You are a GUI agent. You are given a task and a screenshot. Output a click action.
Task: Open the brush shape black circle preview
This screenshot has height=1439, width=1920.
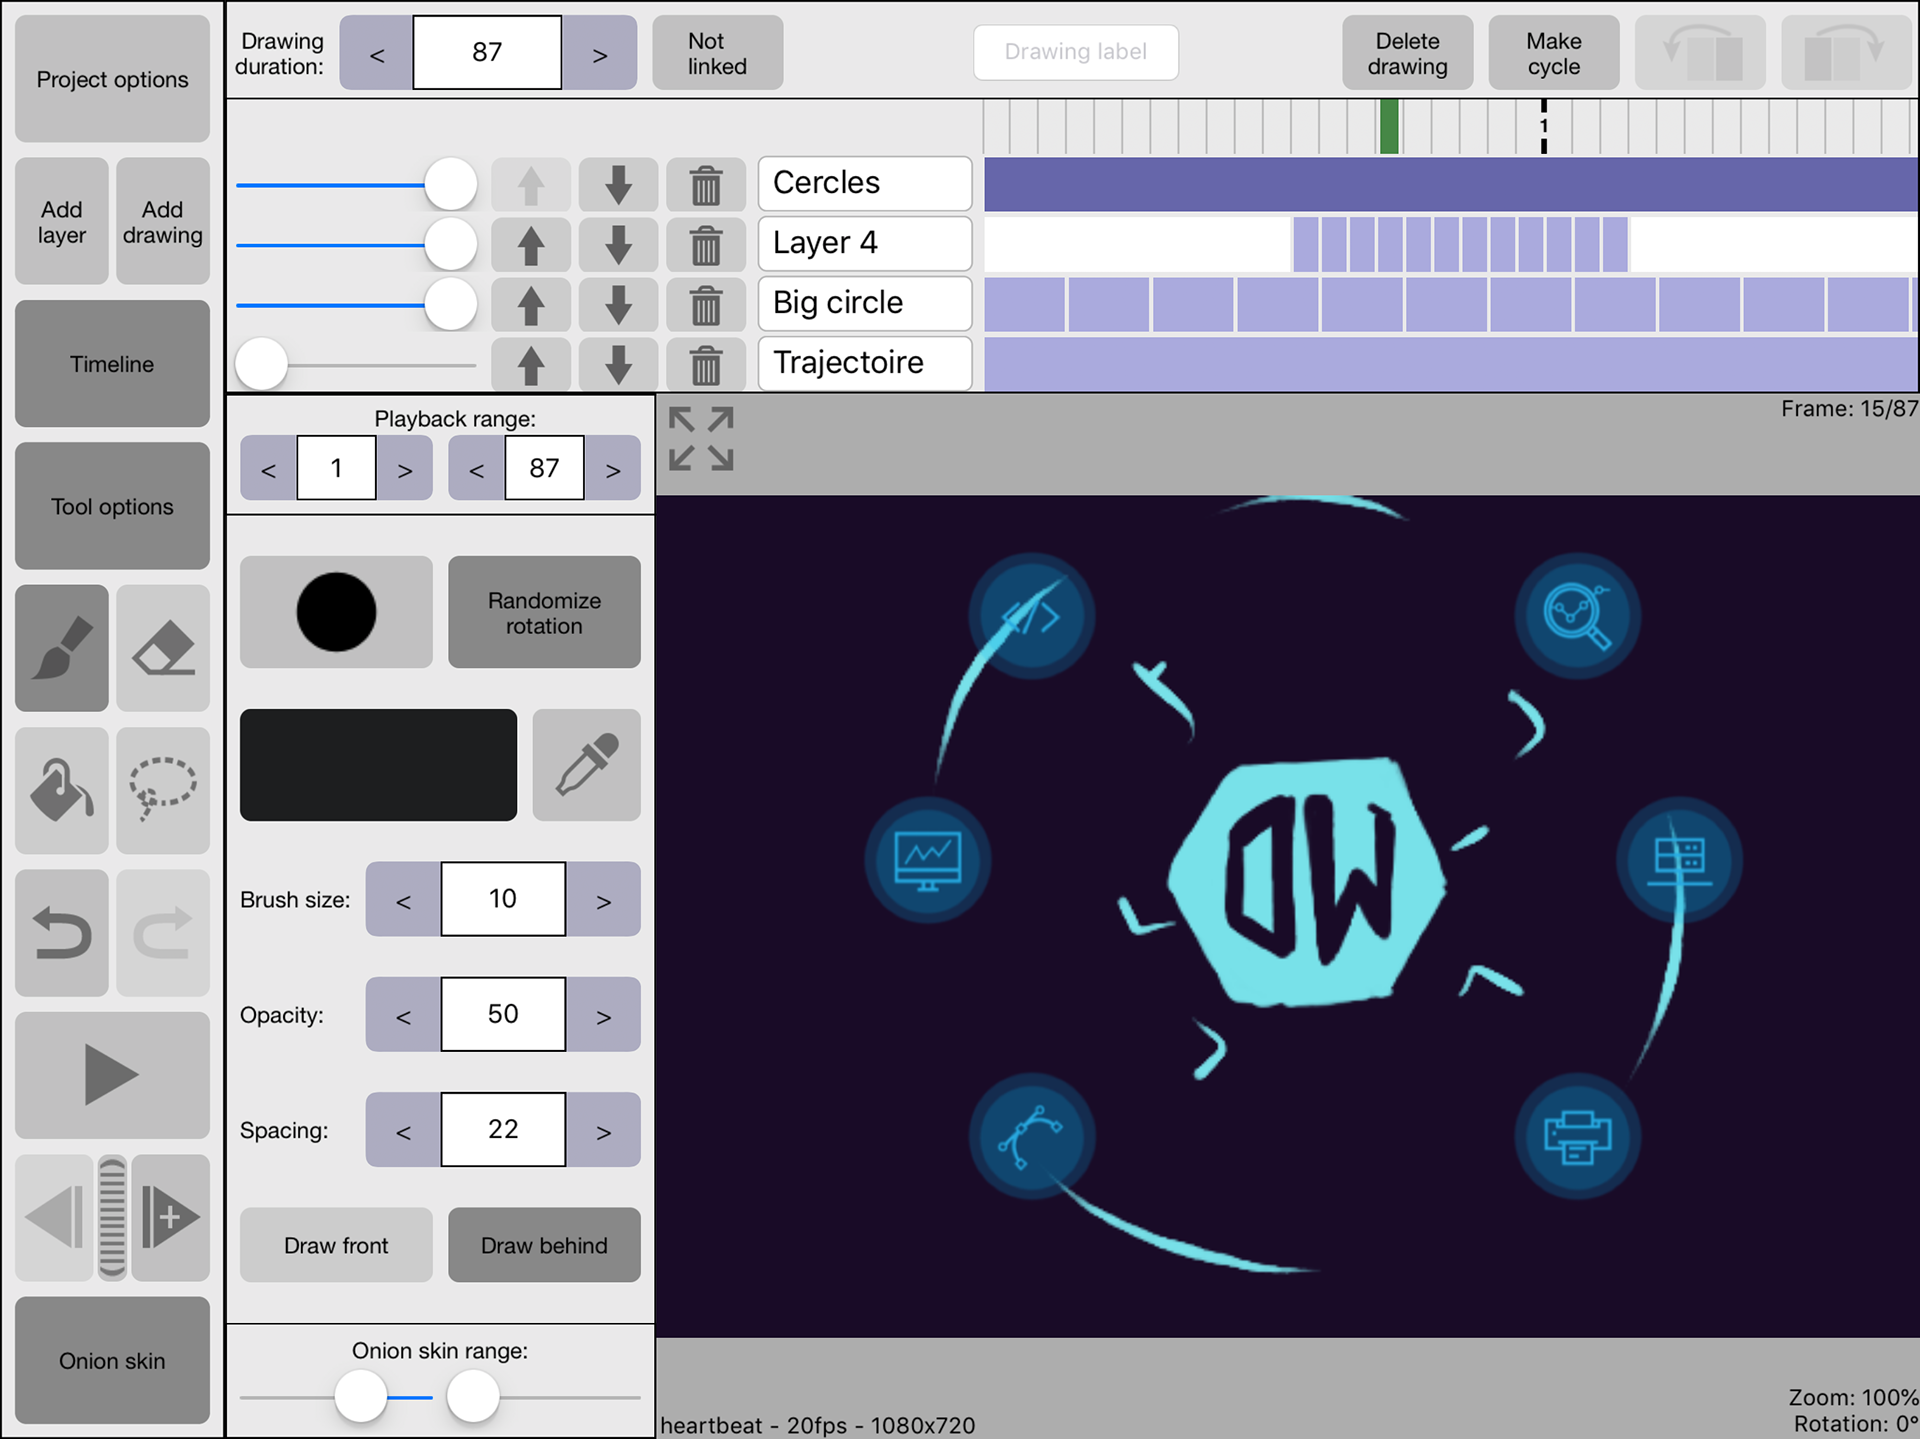click(x=336, y=612)
